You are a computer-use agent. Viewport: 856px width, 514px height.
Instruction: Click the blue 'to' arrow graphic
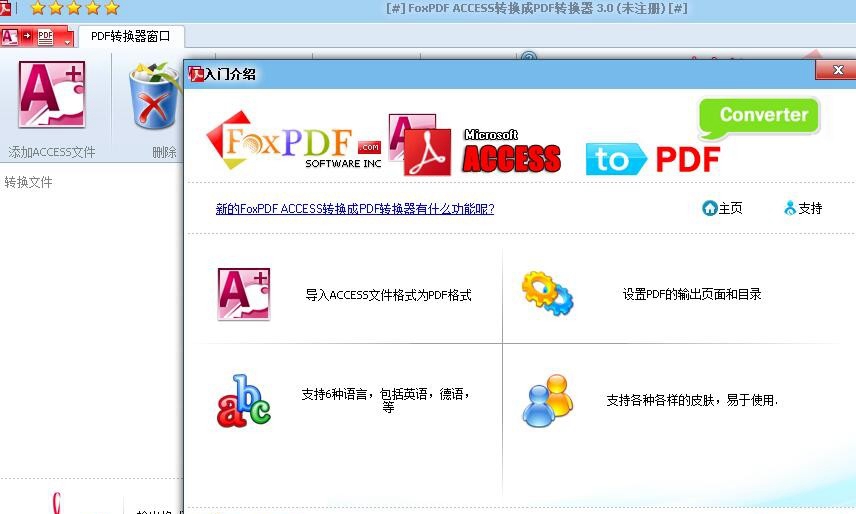pyautogui.click(x=616, y=159)
